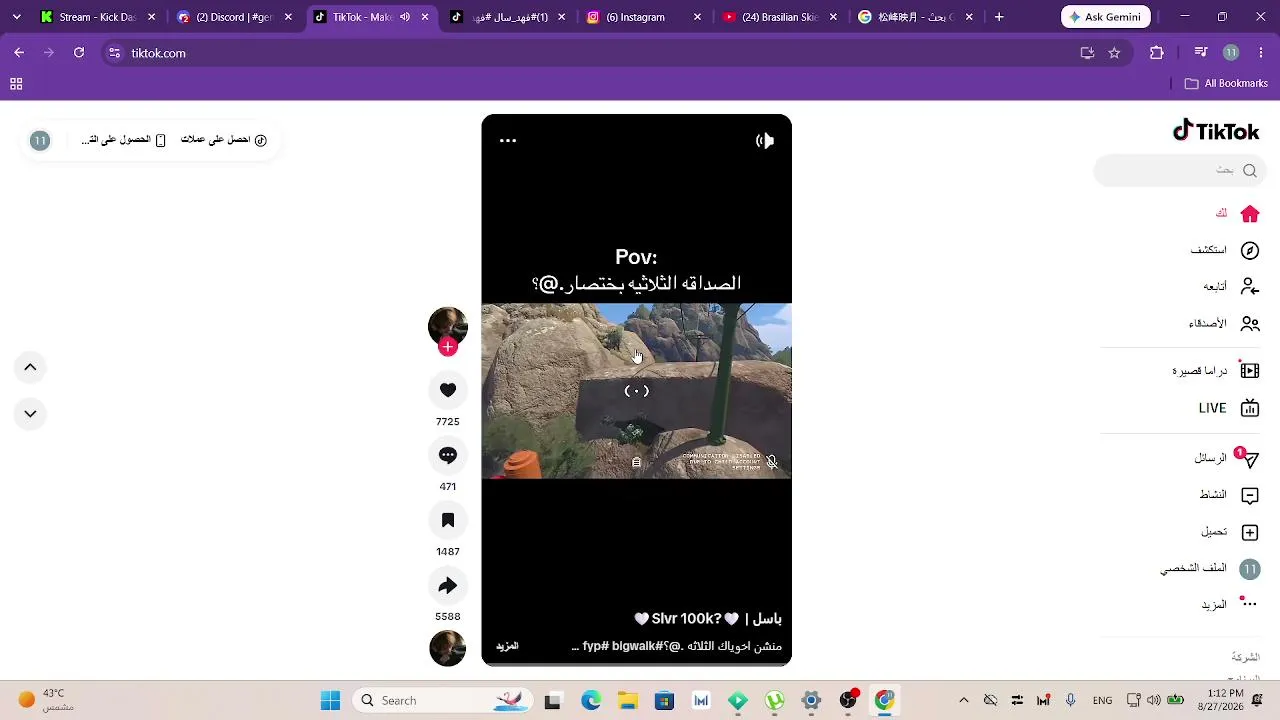This screenshot has height=720, width=1280.
Task: Toggle the video sound speaker icon
Action: pyautogui.click(x=765, y=140)
